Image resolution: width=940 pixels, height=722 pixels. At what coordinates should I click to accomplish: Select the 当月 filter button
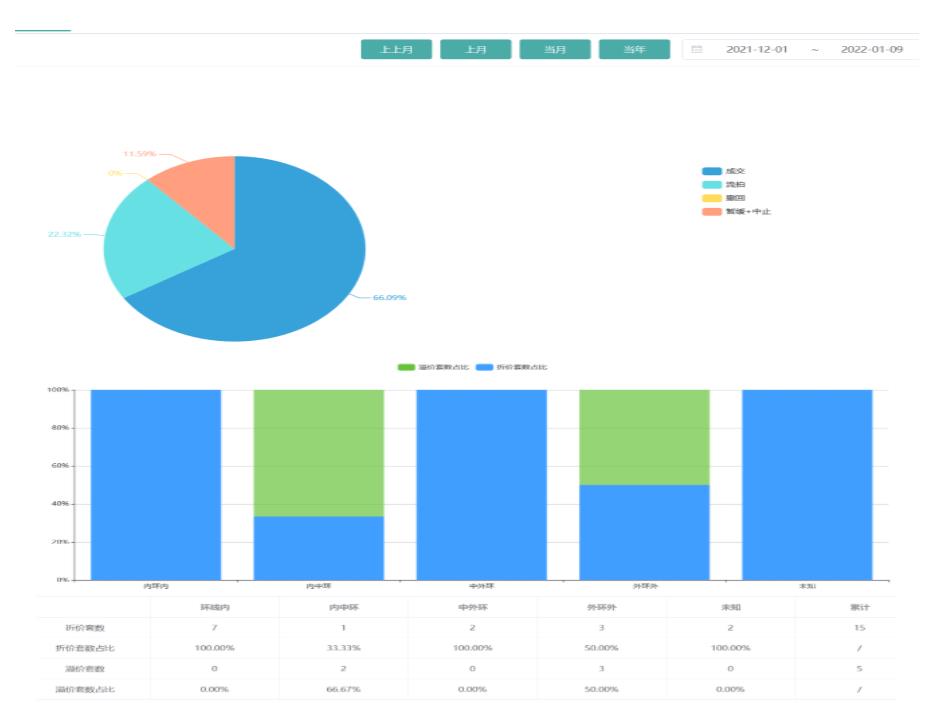coord(555,50)
